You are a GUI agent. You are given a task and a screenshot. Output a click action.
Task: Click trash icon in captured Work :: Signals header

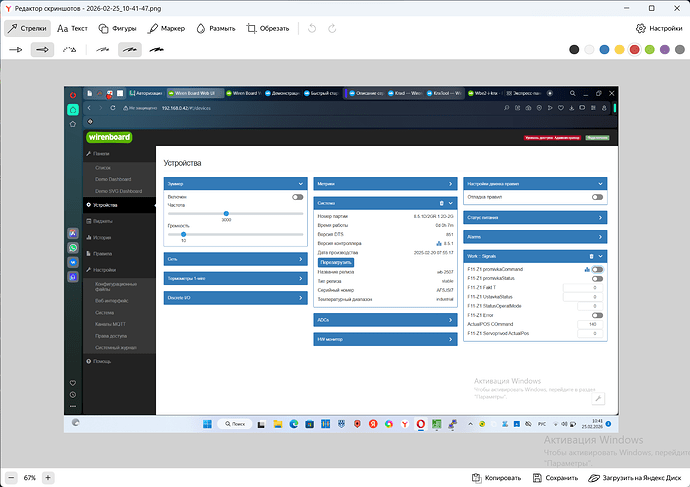pos(591,256)
